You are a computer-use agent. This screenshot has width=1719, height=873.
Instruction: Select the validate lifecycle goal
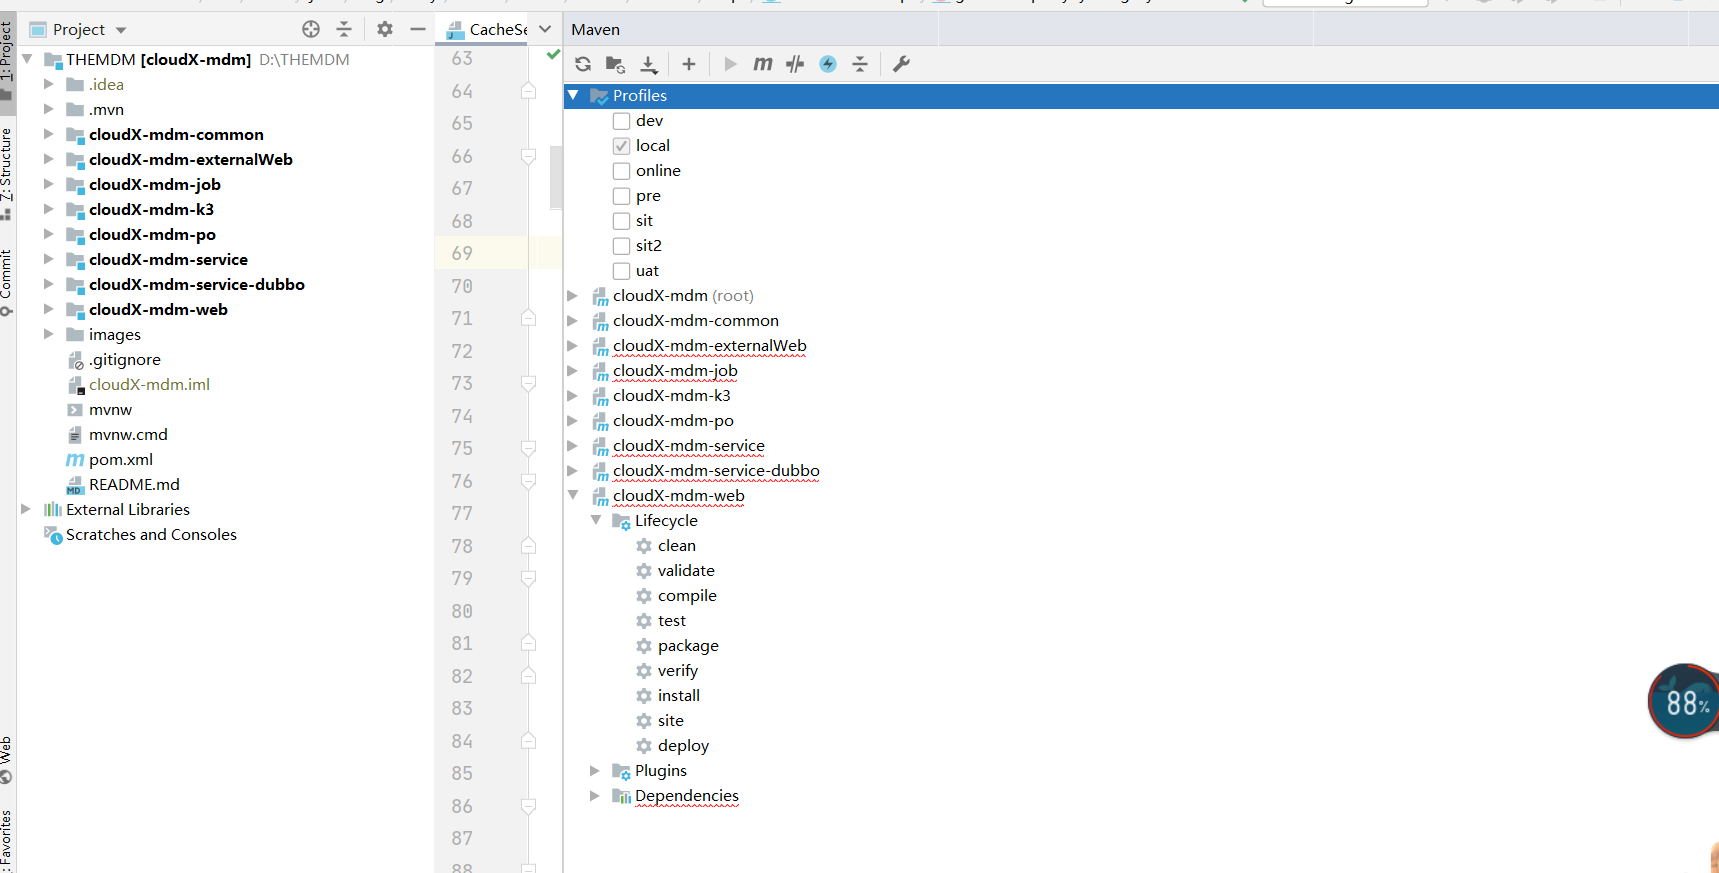tap(686, 571)
